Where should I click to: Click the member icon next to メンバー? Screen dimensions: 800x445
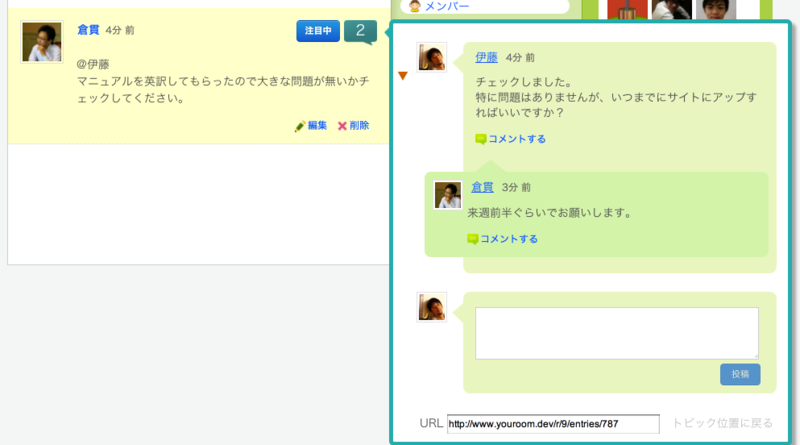click(415, 6)
